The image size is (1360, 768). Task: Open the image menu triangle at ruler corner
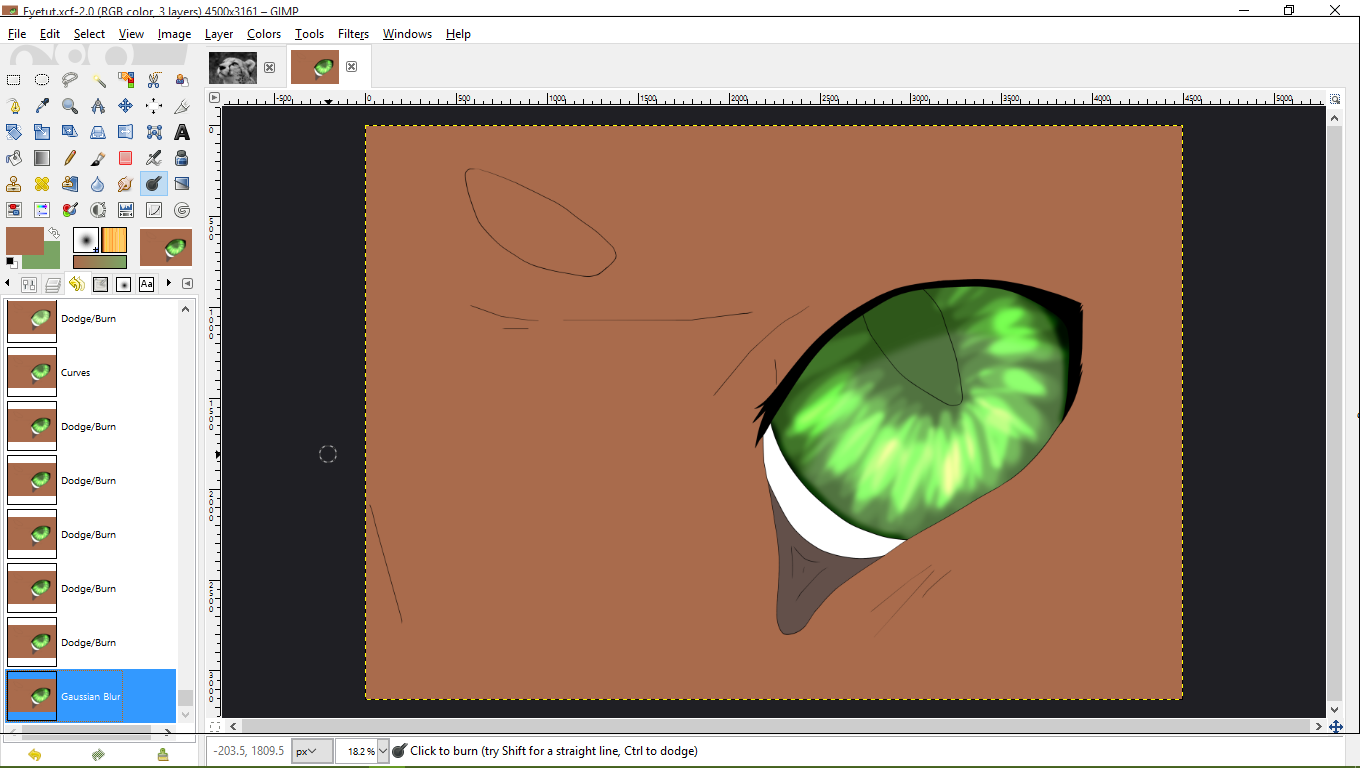coord(214,97)
